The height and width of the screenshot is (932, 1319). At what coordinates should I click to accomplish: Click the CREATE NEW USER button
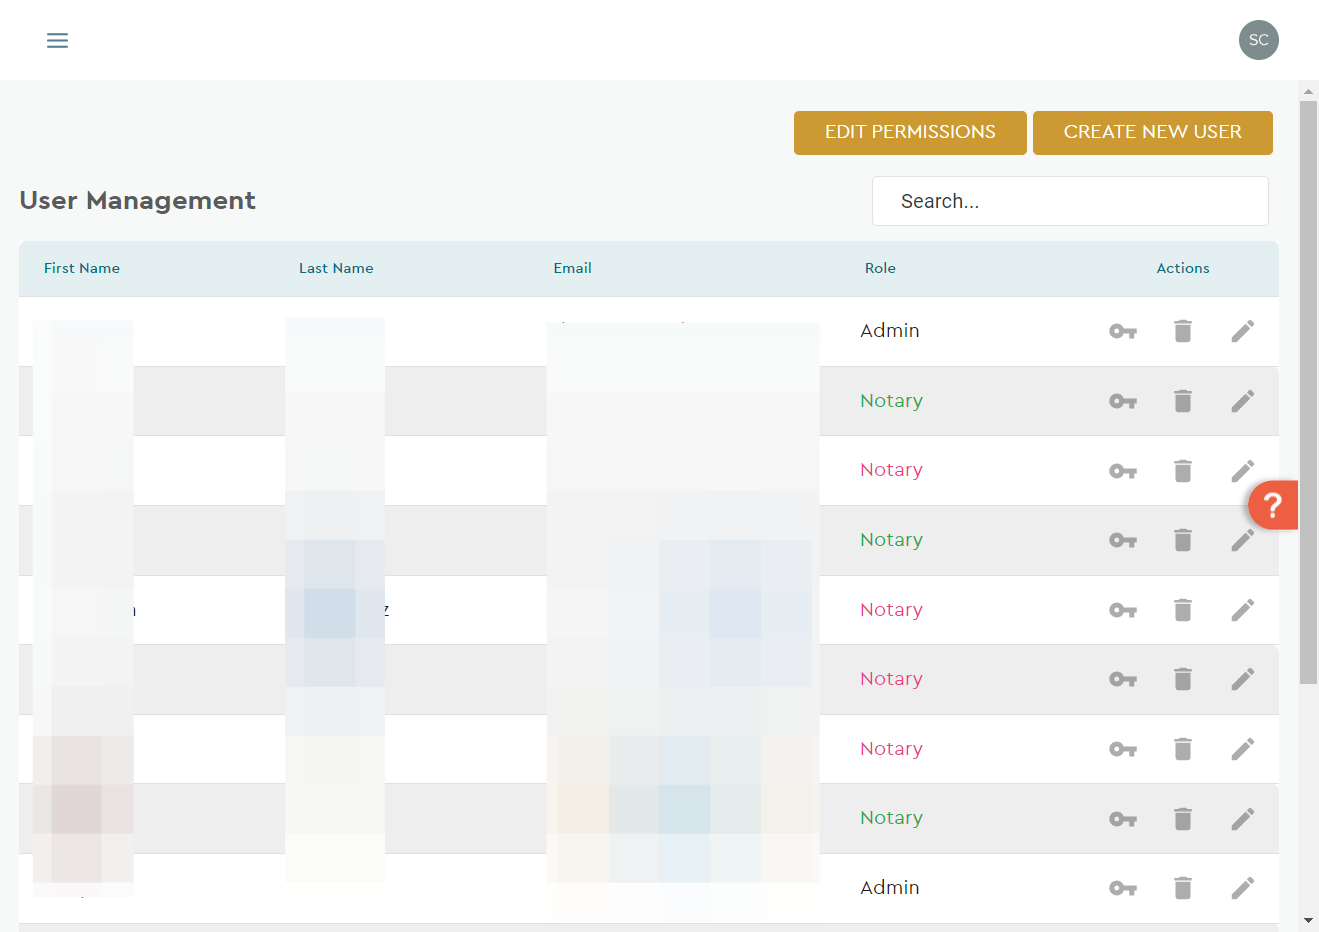[1153, 133]
